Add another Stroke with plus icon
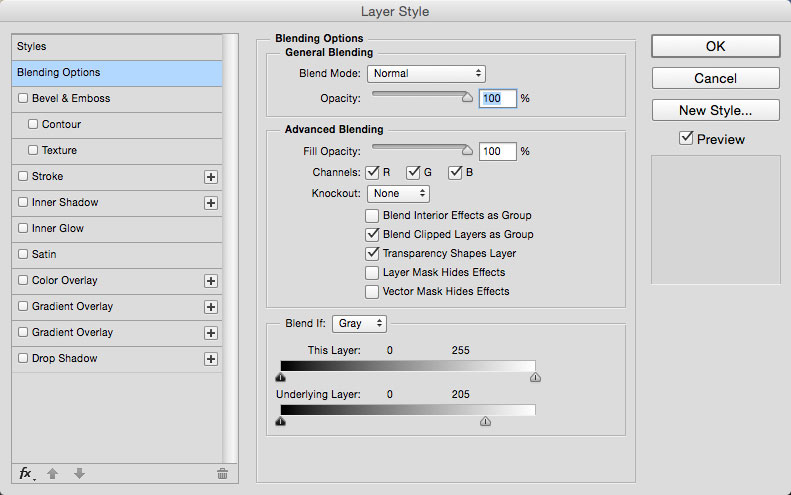Screen dimensions: 791x495 point(211,177)
